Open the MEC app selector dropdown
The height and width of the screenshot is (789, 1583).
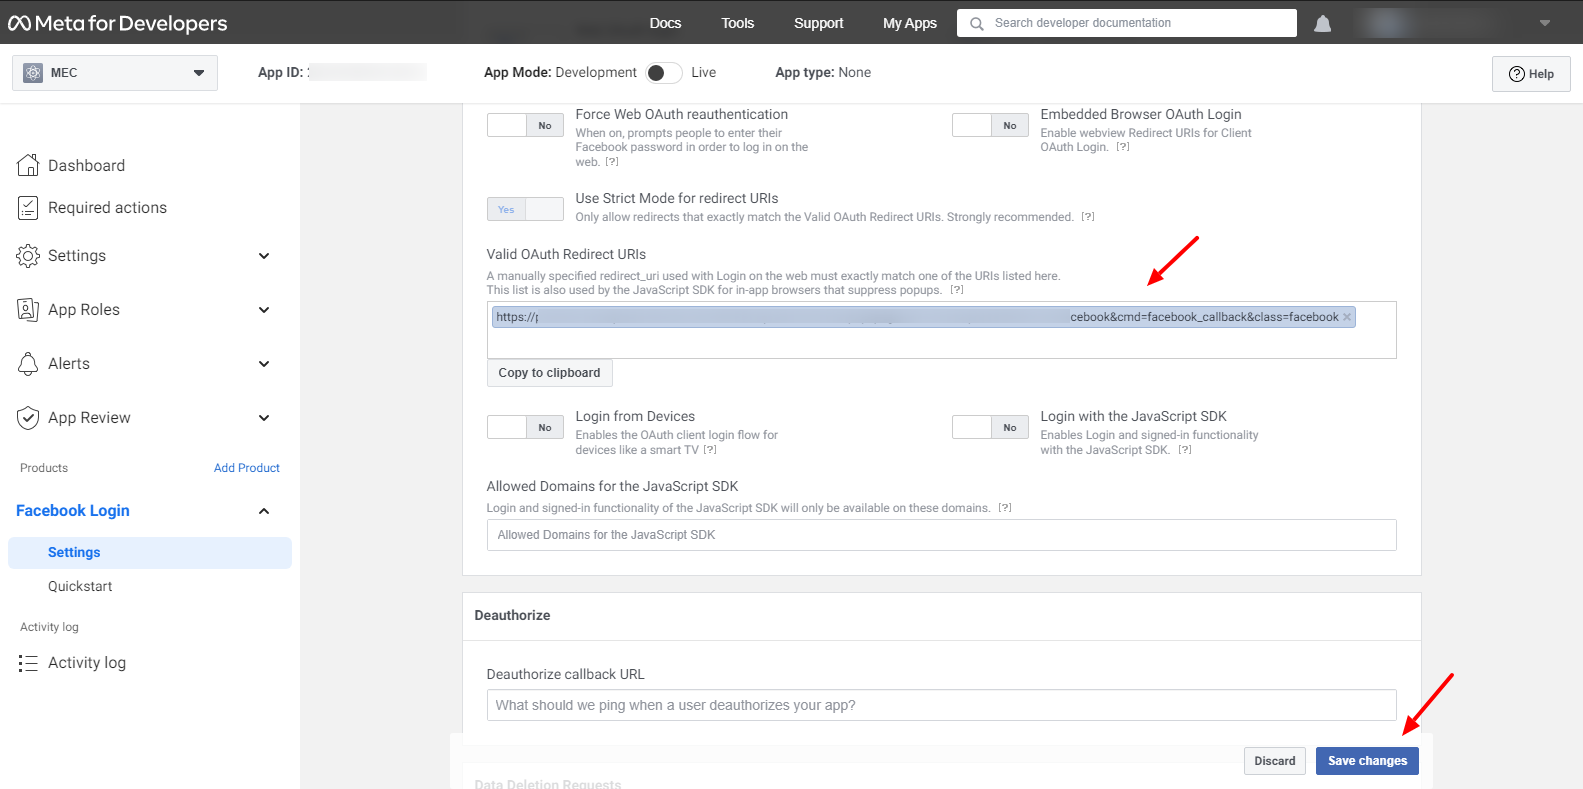click(115, 73)
